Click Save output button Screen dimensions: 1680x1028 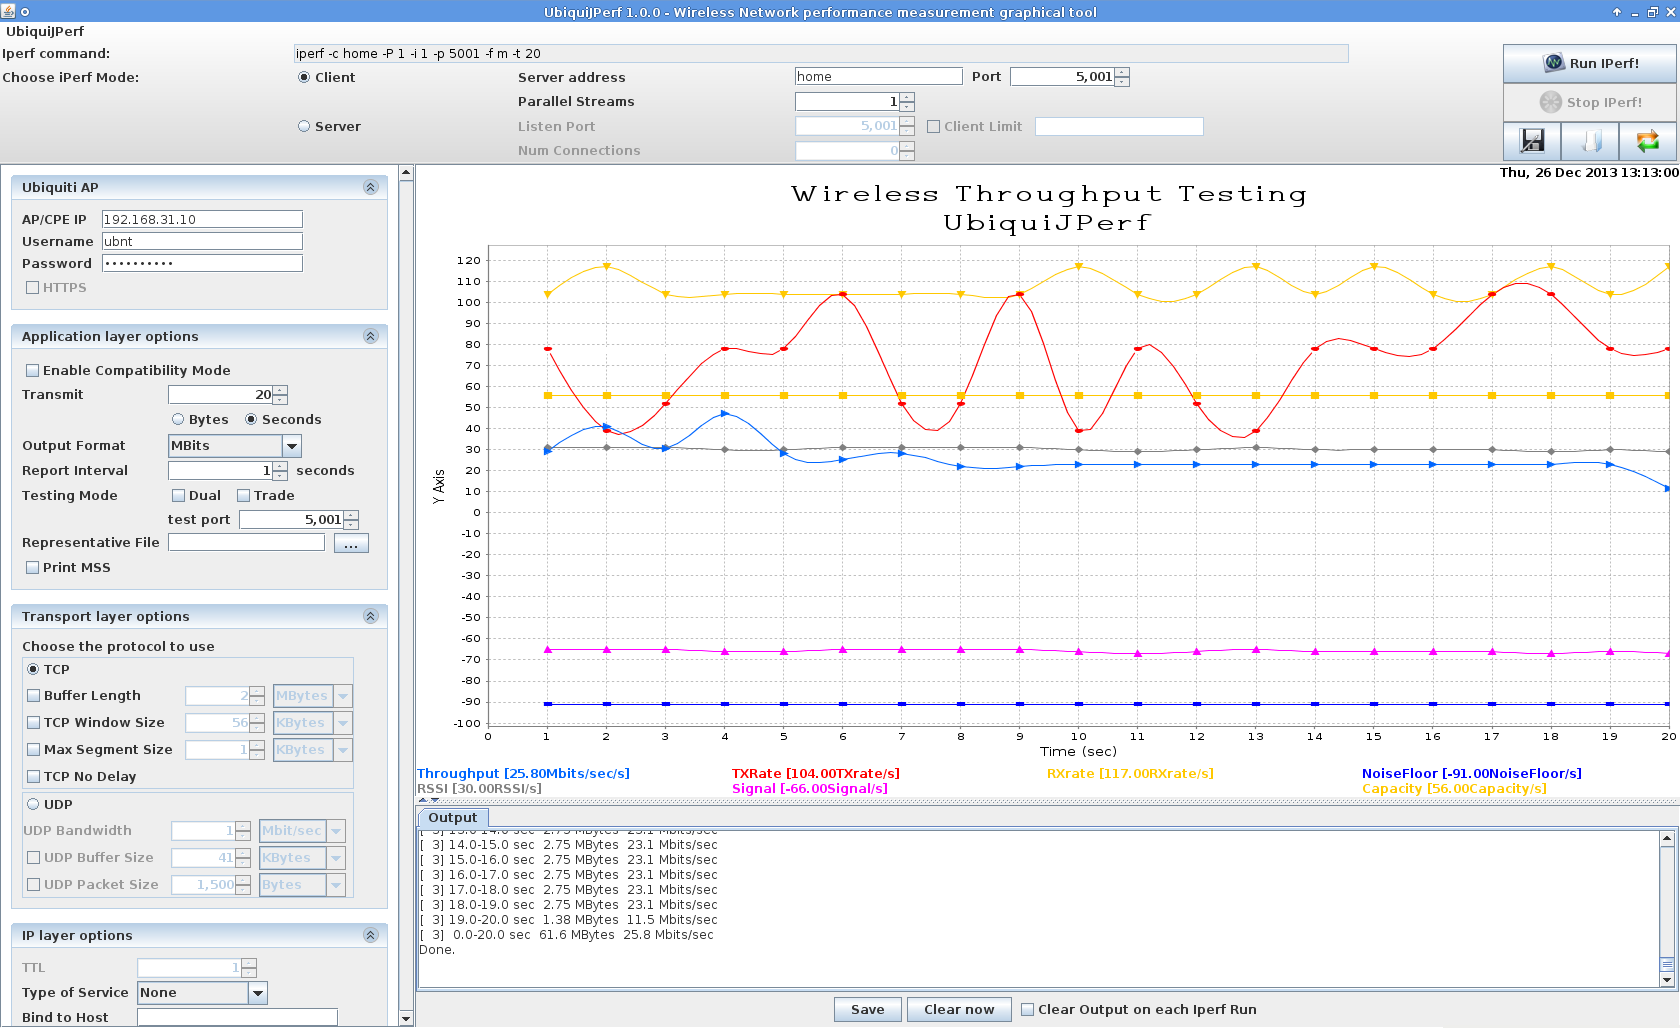click(x=867, y=1009)
